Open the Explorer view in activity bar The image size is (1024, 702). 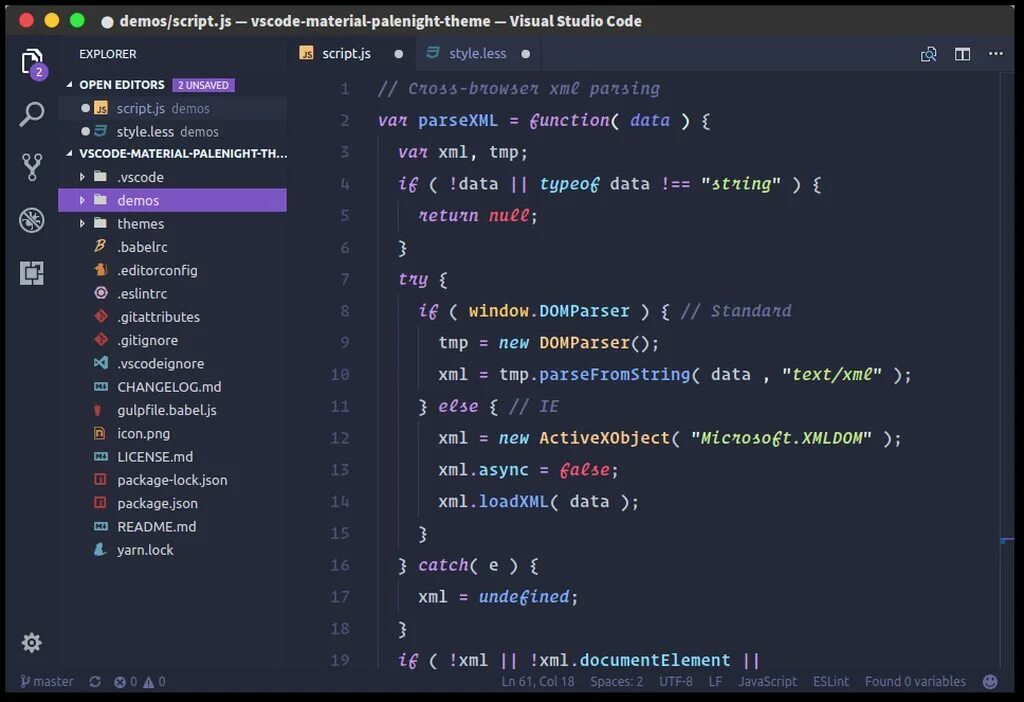point(32,63)
